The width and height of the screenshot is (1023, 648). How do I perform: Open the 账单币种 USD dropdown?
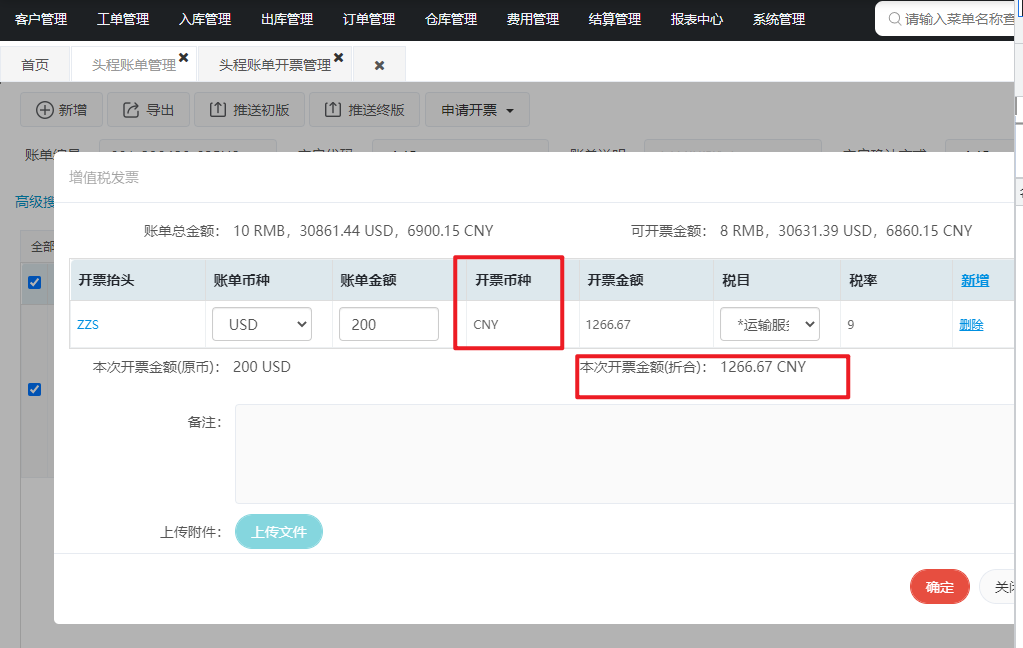262,324
